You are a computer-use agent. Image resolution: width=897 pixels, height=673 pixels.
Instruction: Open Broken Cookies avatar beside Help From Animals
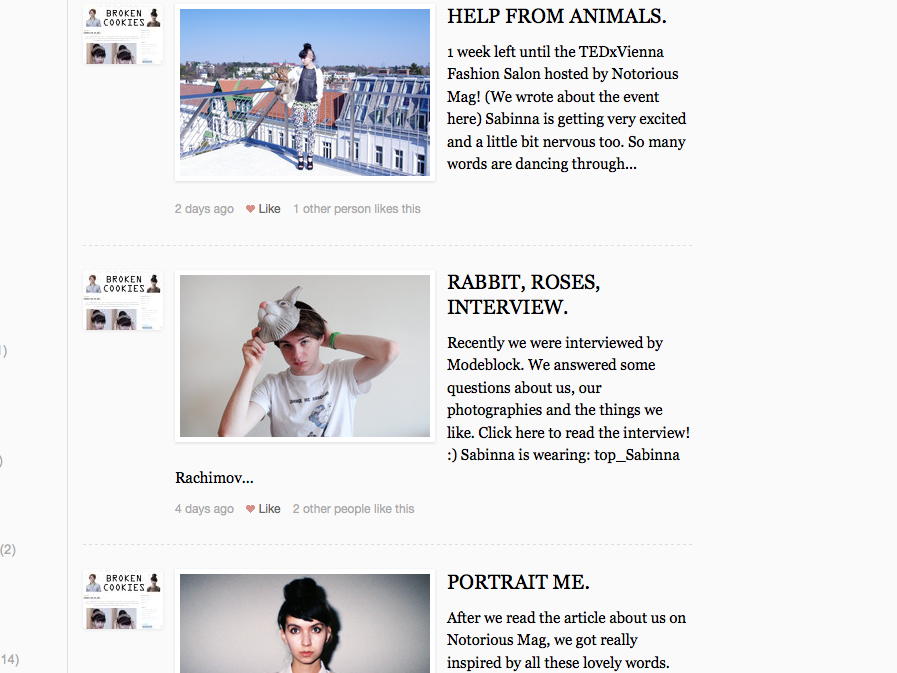(x=123, y=35)
